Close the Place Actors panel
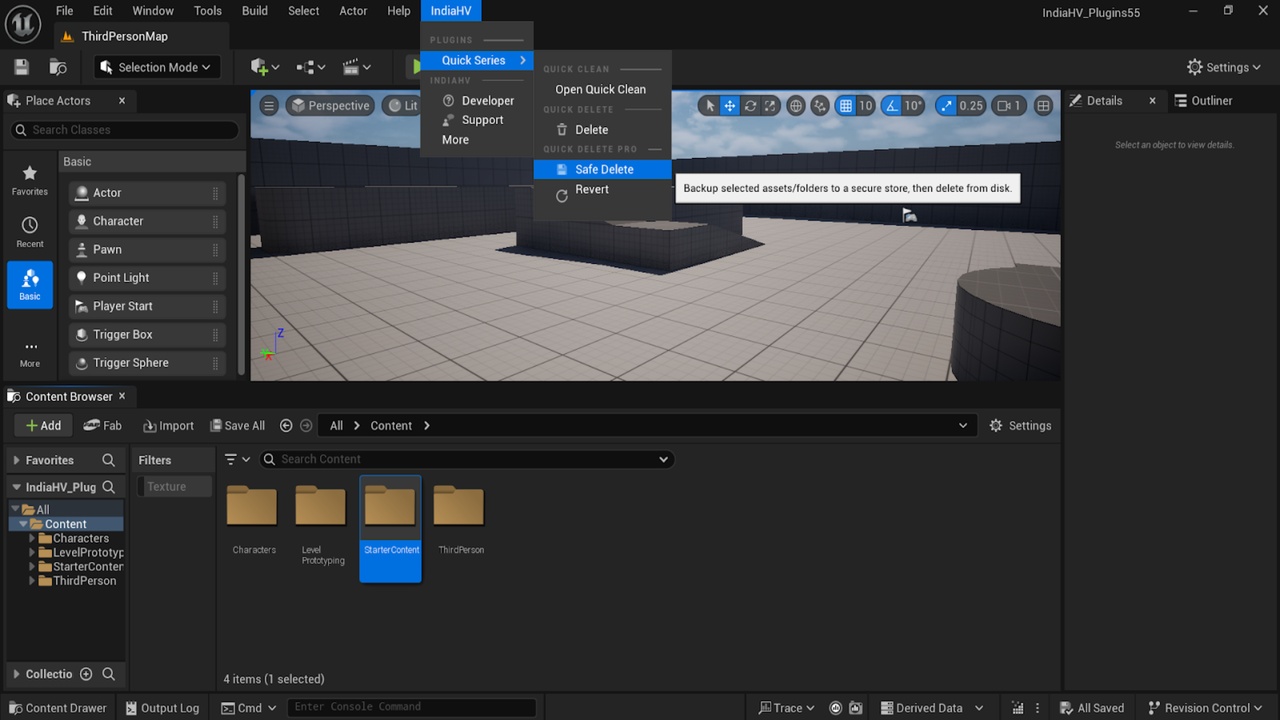 (122, 100)
